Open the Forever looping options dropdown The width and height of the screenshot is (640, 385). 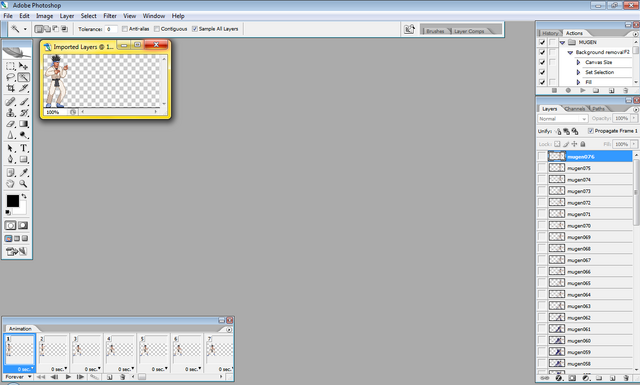pyautogui.click(x=18, y=377)
